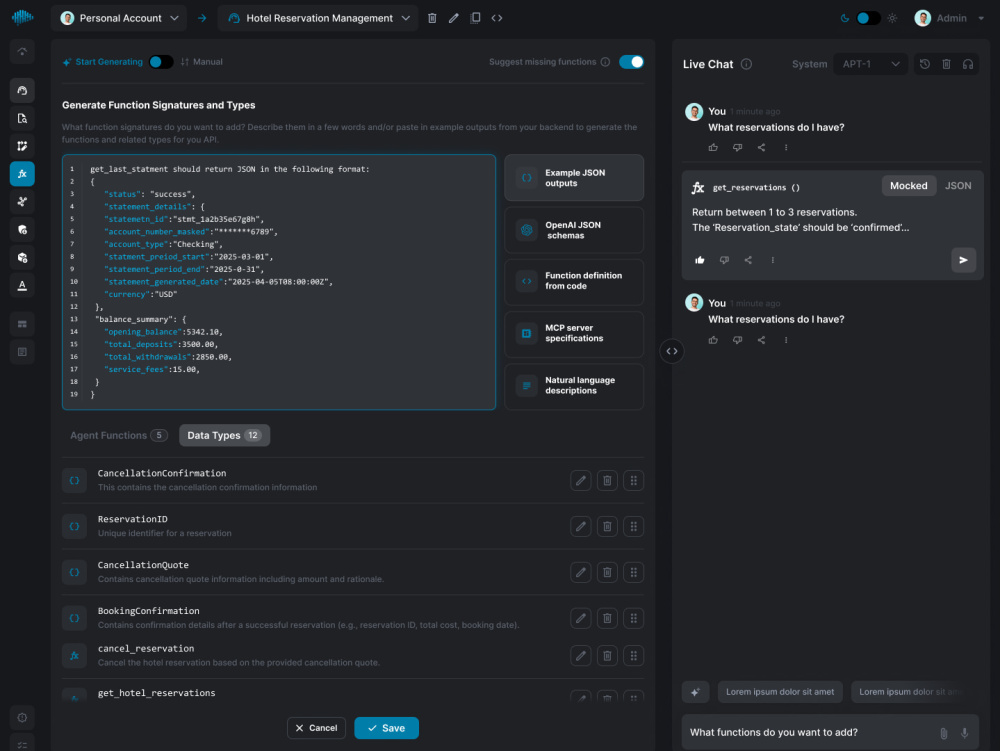This screenshot has width=1000, height=751.
Task: Click the document search sidebar icon
Action: 22,118
